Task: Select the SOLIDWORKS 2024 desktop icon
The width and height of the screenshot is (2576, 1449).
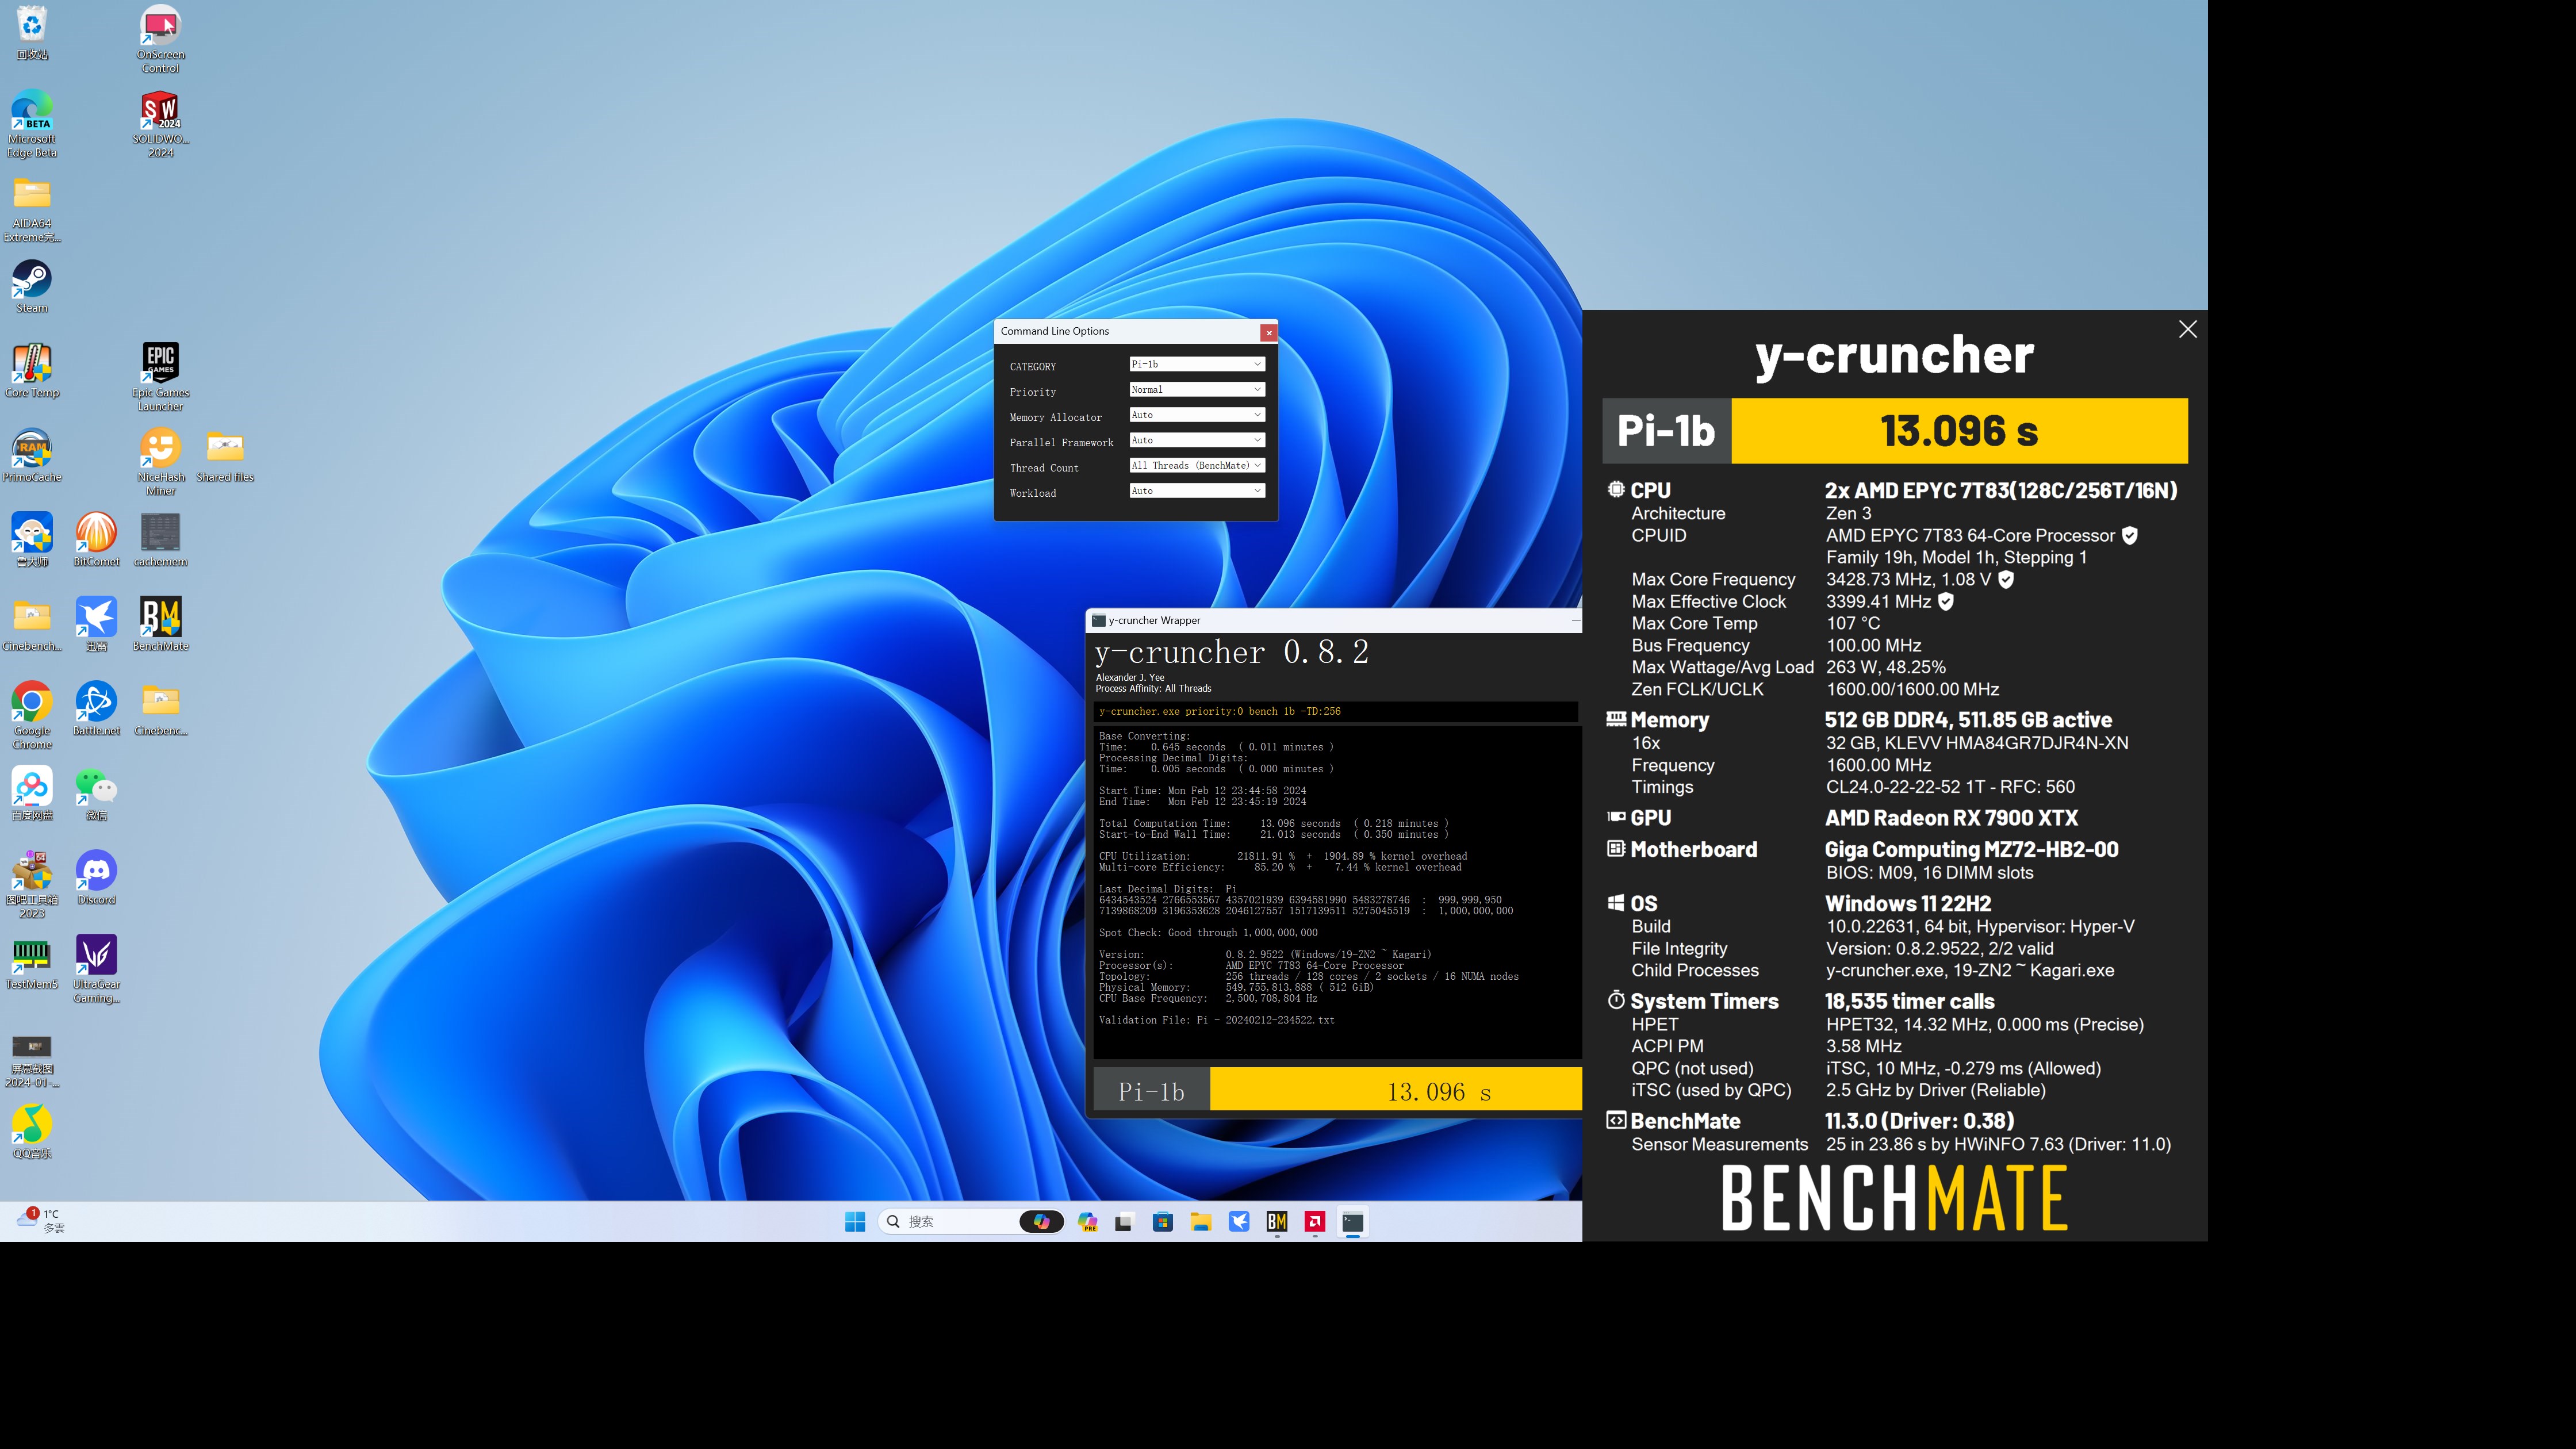Action: click(x=160, y=124)
